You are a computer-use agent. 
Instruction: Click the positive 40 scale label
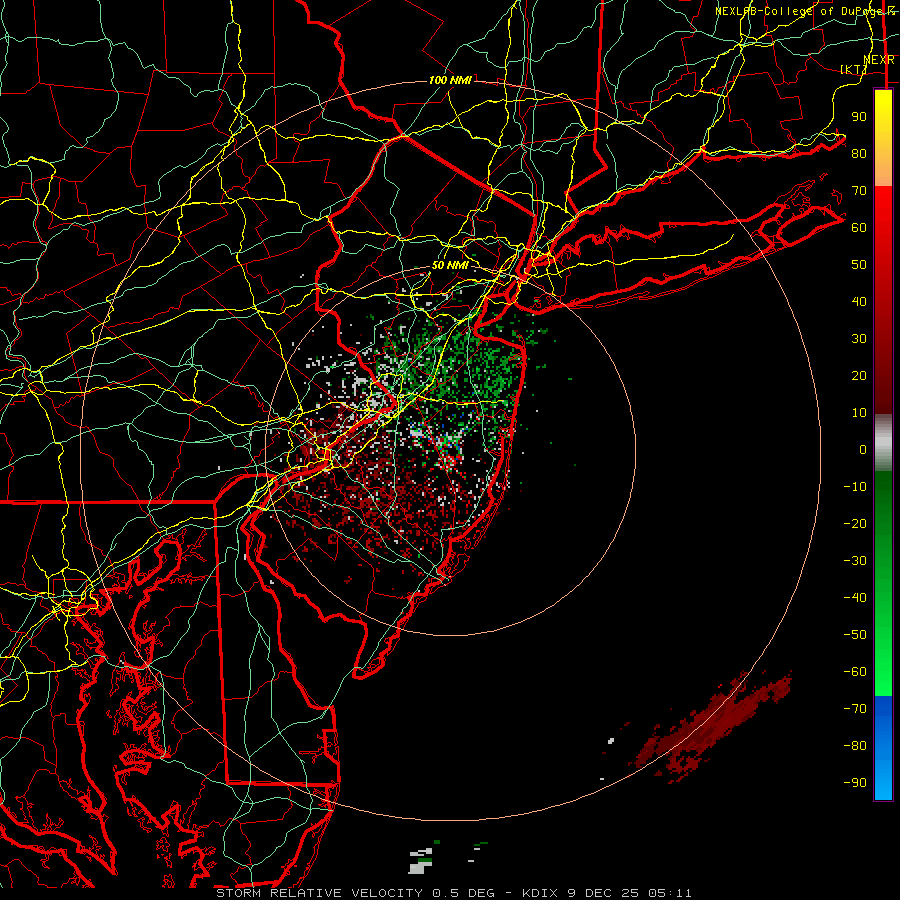(x=859, y=301)
